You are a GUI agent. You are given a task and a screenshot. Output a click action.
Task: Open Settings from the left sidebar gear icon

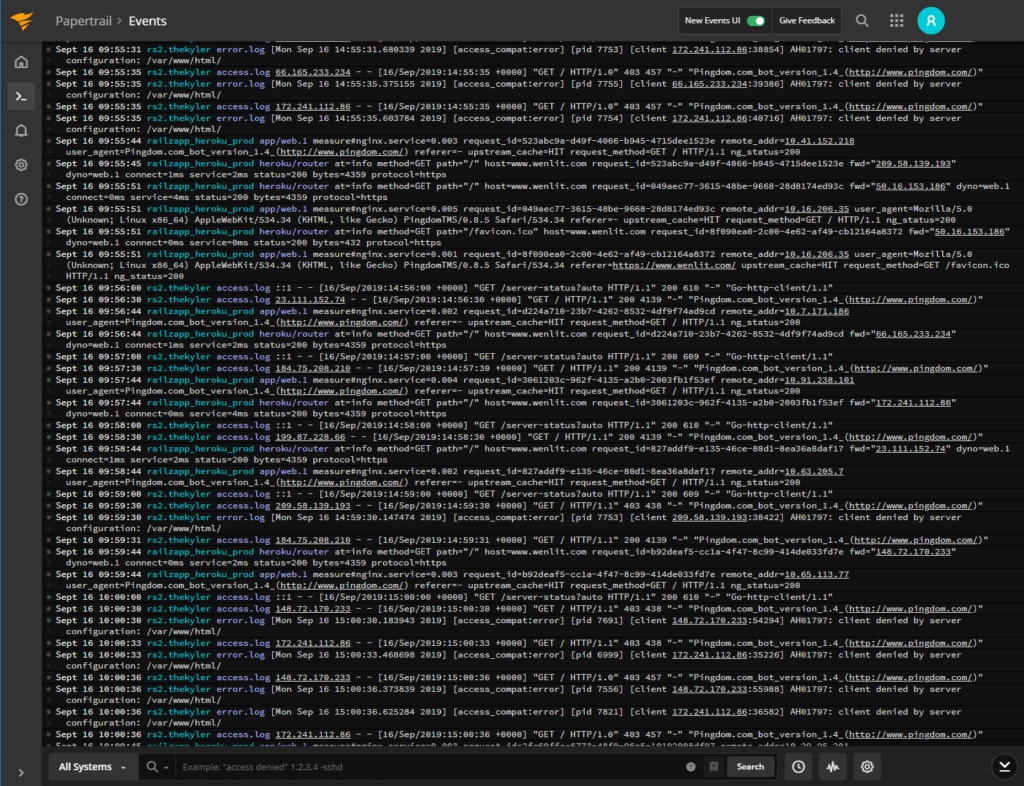(21, 165)
